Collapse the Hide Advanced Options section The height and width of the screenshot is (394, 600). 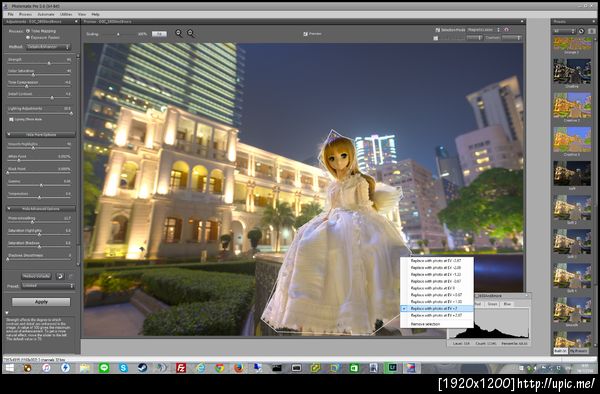click(41, 209)
